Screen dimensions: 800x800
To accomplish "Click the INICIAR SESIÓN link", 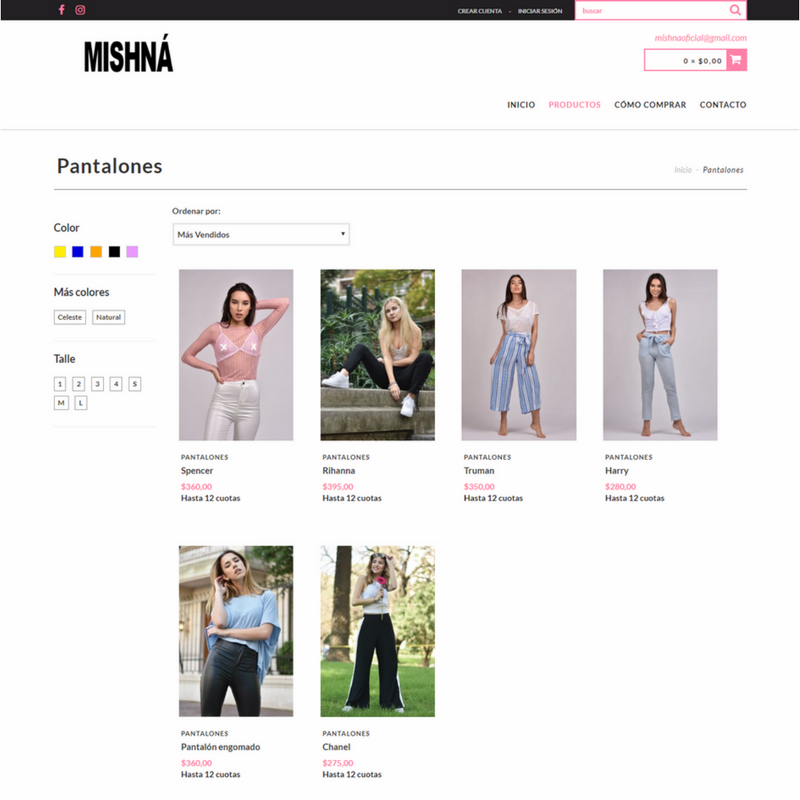I will click(540, 11).
